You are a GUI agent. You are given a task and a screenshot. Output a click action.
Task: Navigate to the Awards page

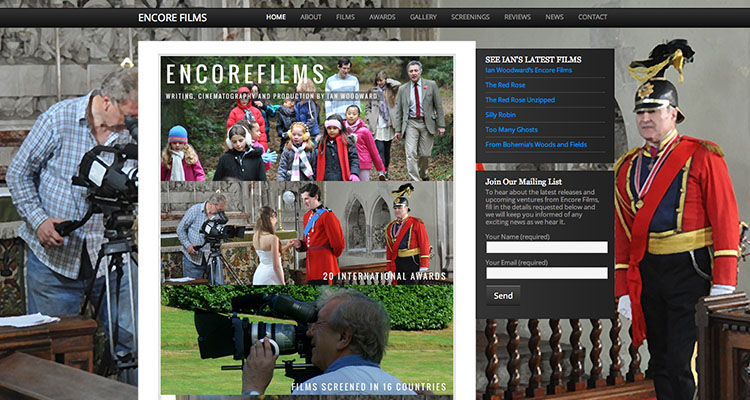(382, 17)
